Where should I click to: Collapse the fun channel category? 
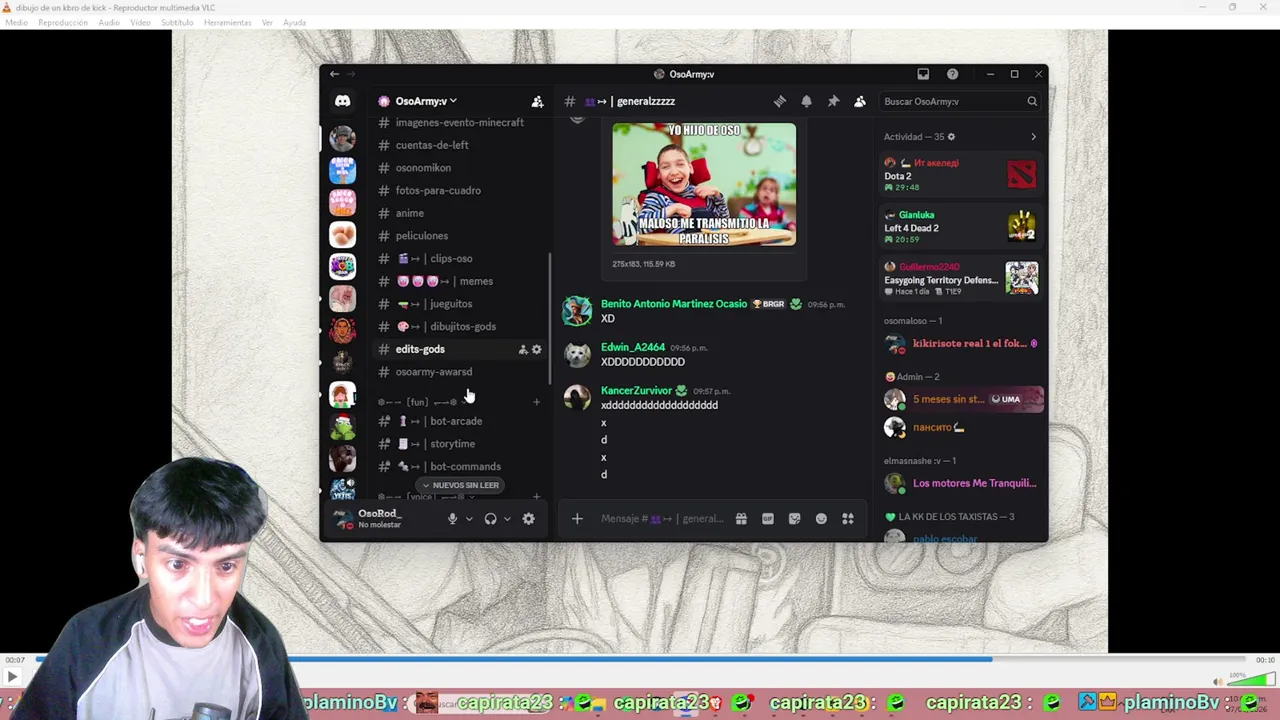pos(418,402)
